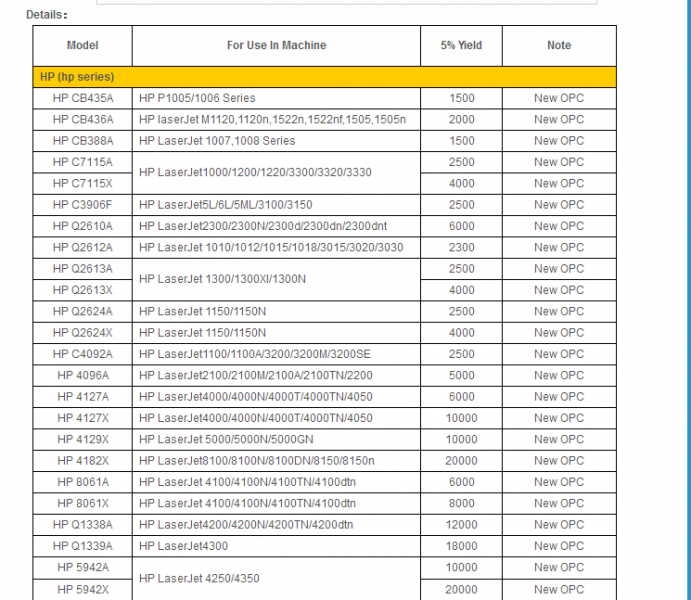Click the Note column header

click(x=559, y=45)
